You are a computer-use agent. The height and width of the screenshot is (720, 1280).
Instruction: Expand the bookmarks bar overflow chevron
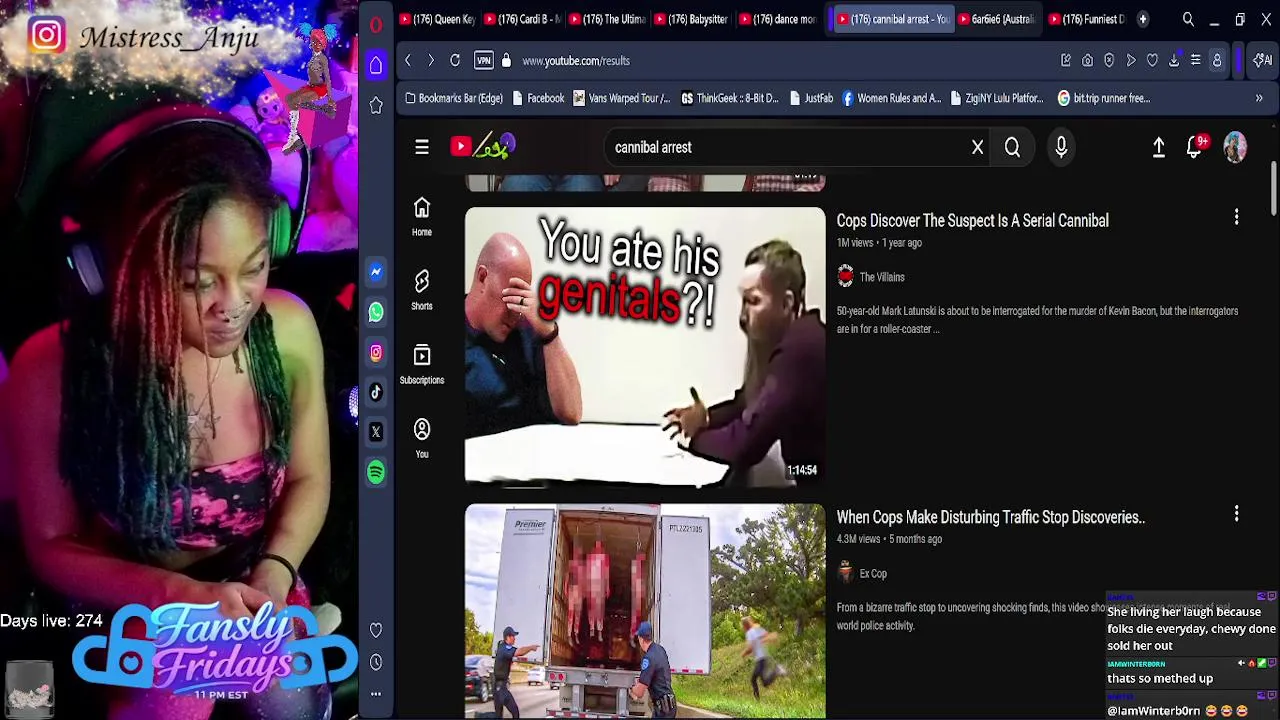[1259, 98]
